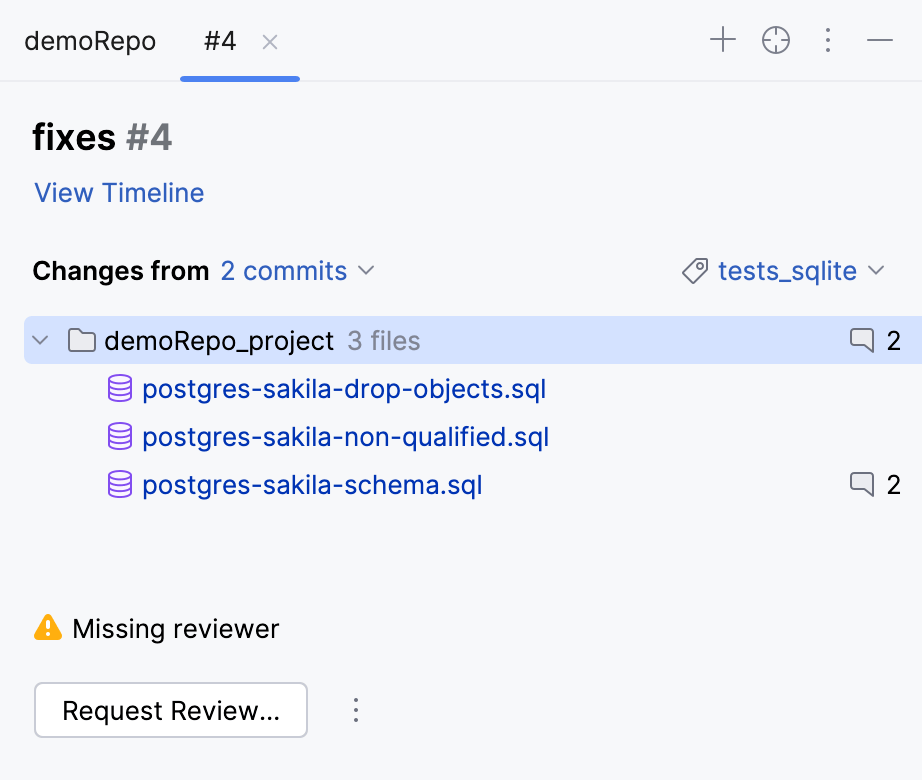Open comments on postgres-sakila-schema.sql

coord(863,484)
